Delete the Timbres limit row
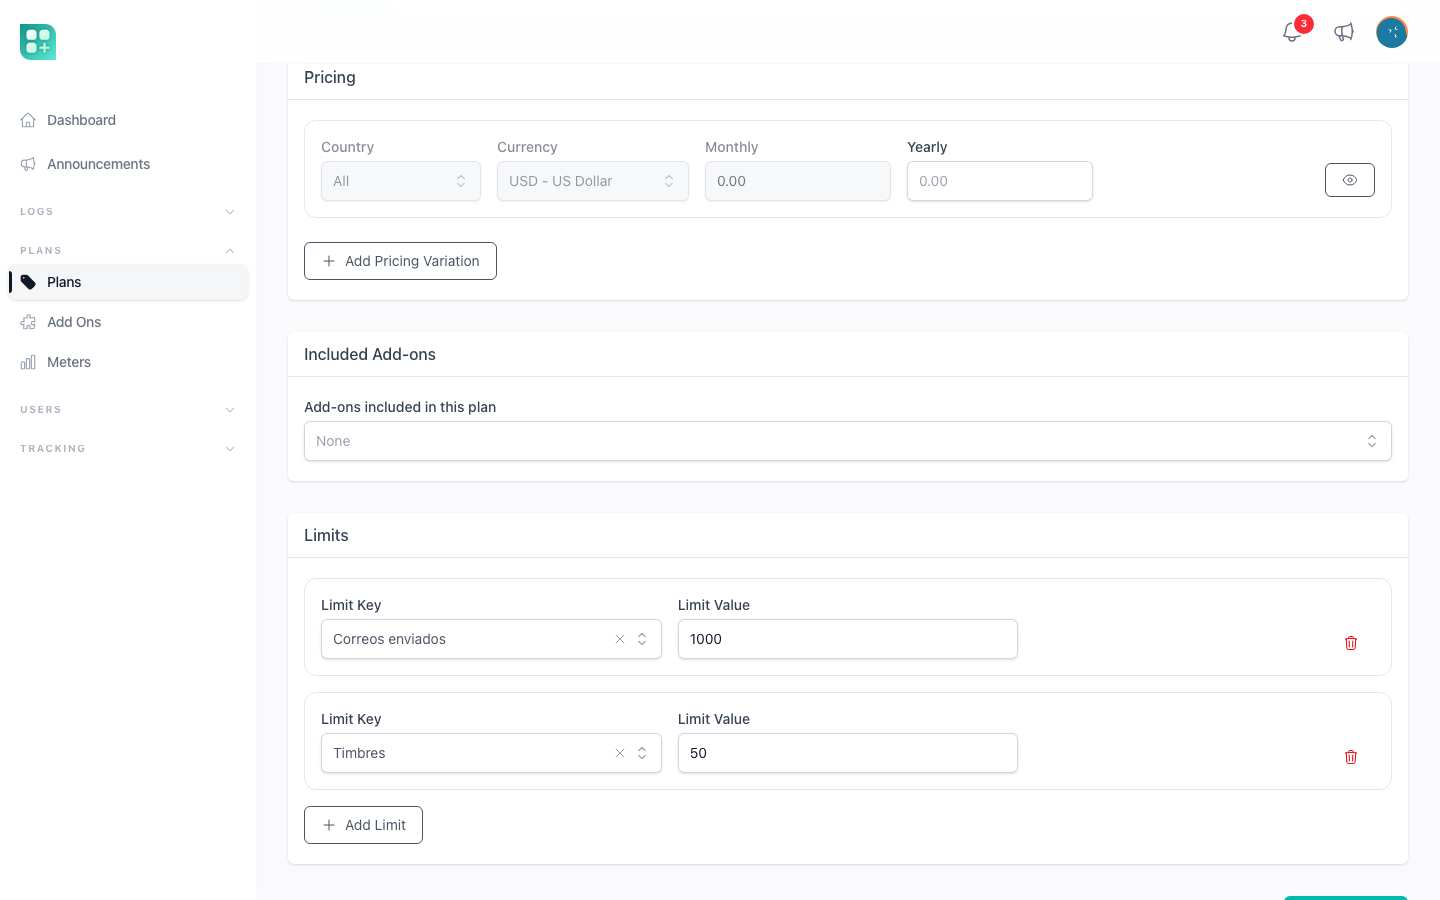1440x900 pixels. point(1351,757)
